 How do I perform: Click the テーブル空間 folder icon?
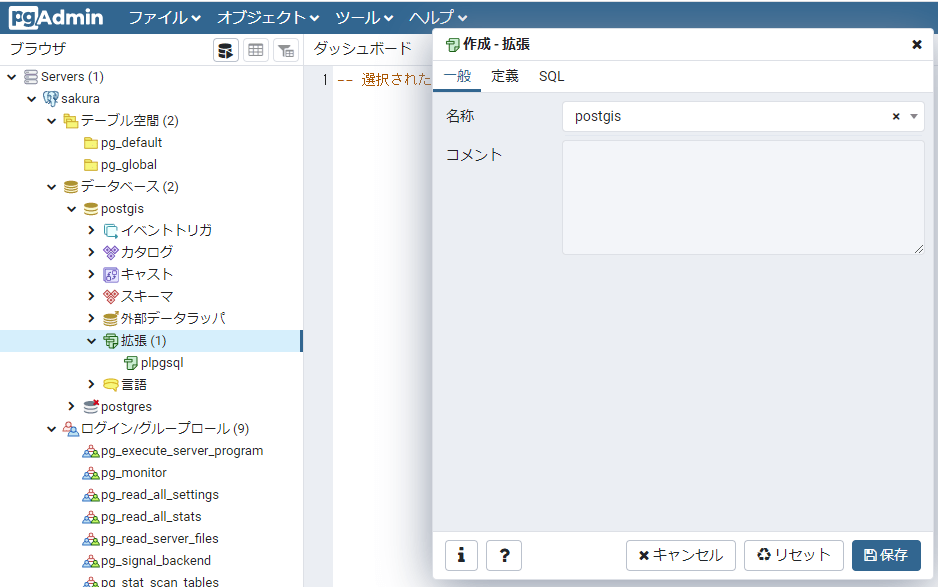point(71,121)
